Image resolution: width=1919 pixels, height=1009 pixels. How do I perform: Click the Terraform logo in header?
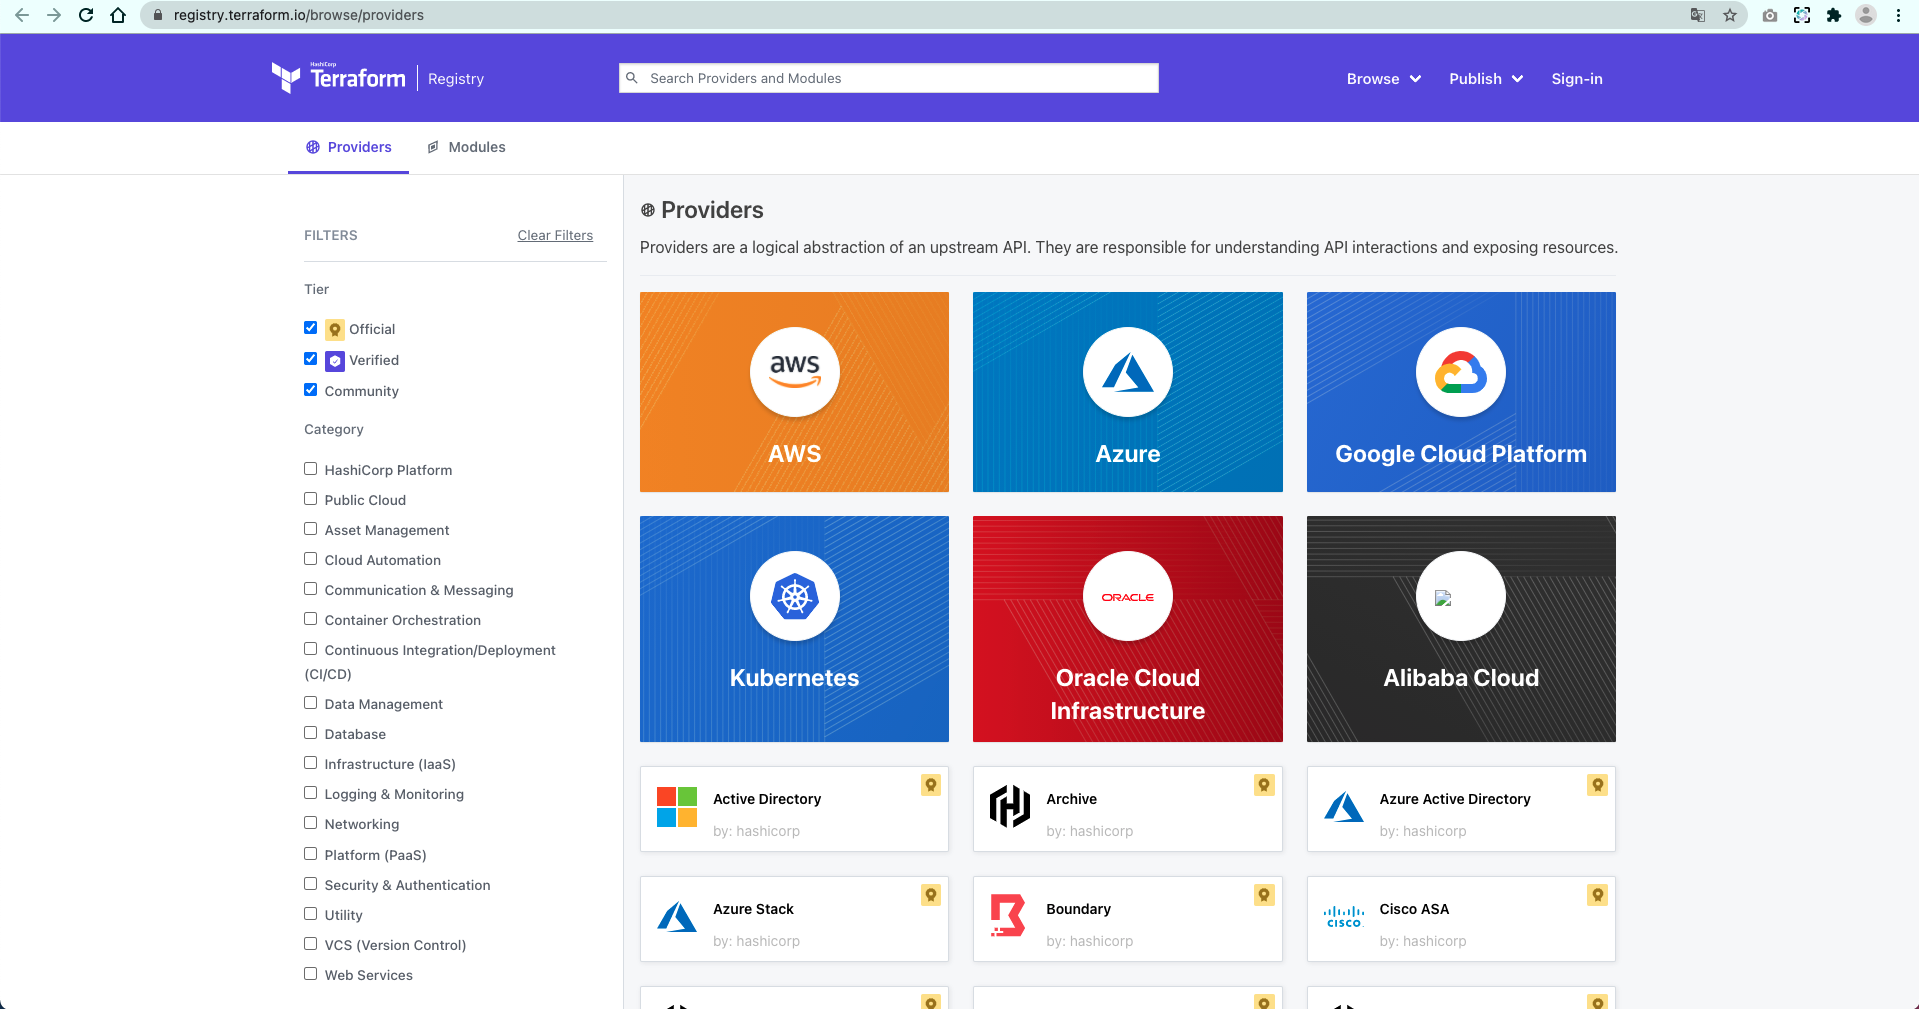pos(338,78)
